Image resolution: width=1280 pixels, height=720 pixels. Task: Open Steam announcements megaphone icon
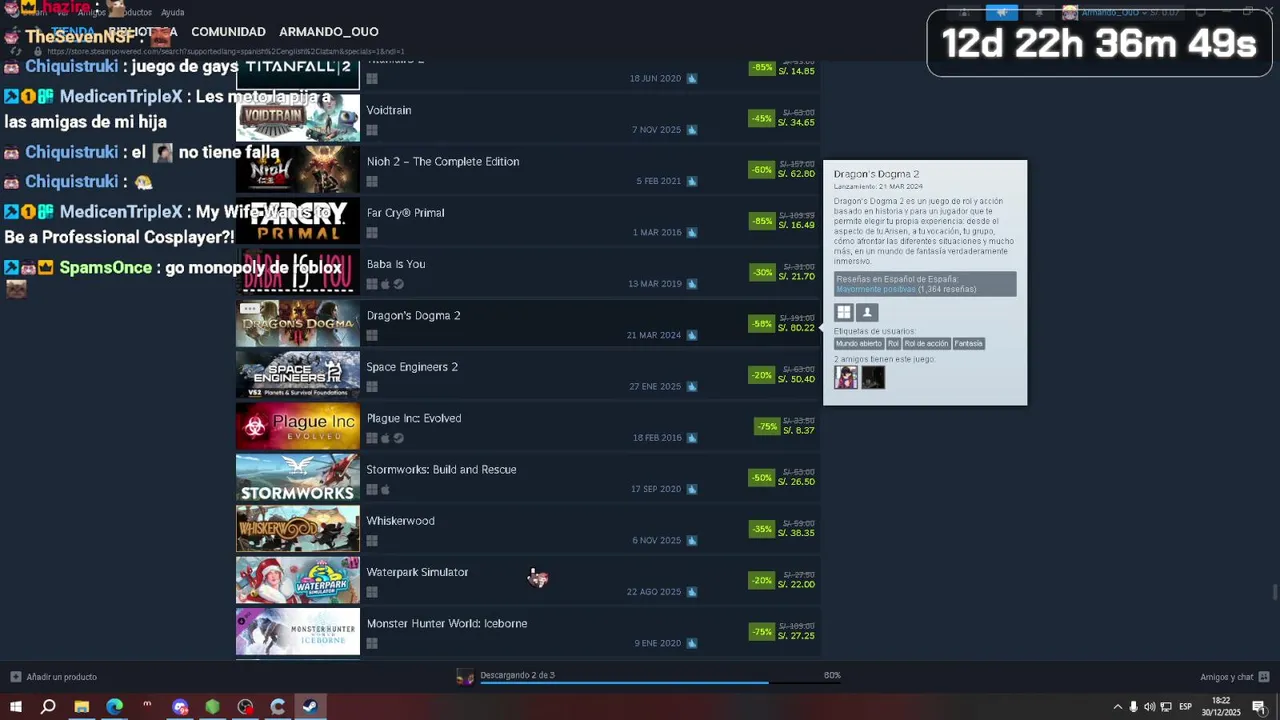point(1001,12)
